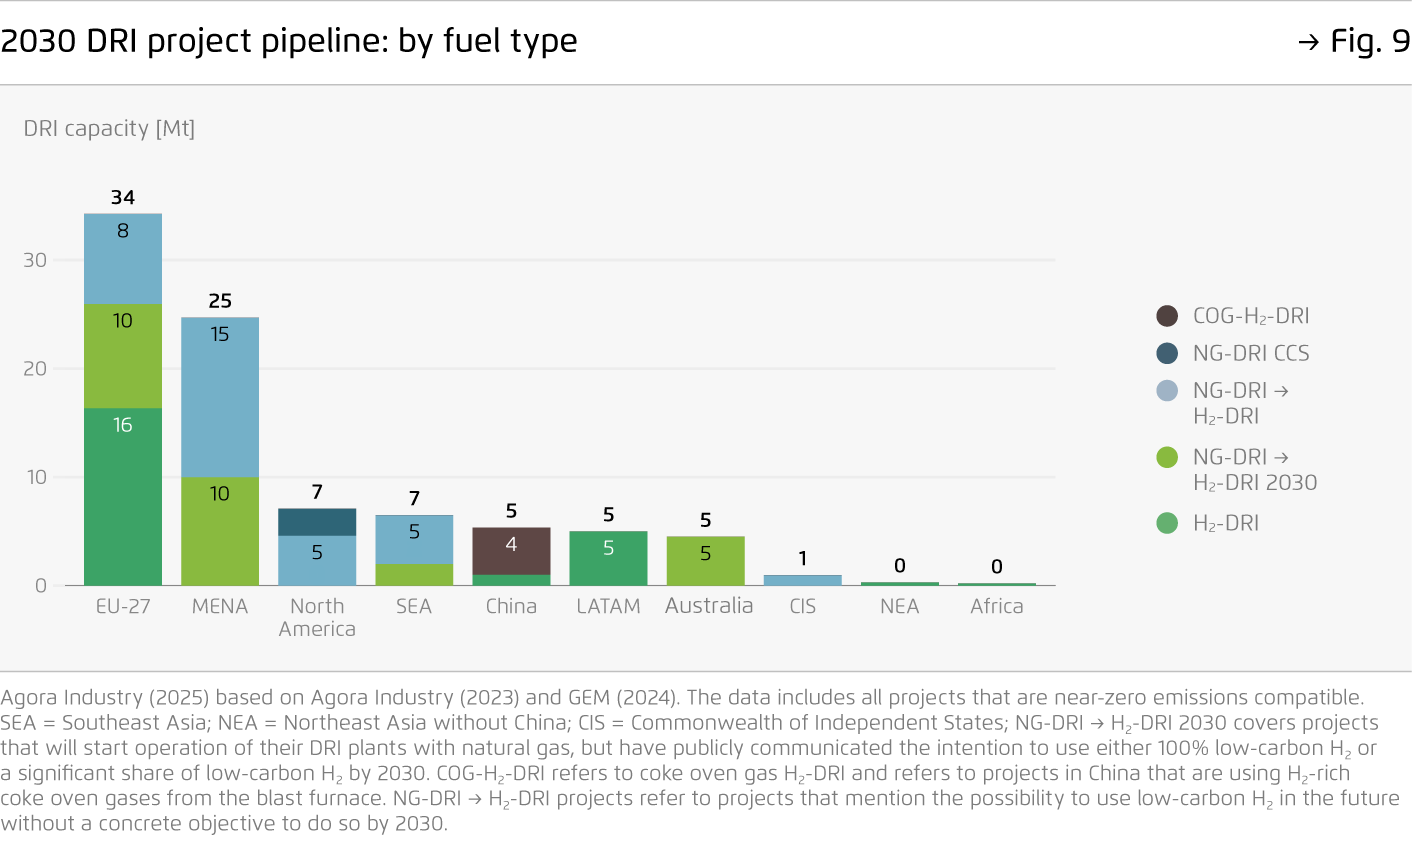Select the EU-27 dark green H₂-DRI segment

(123, 496)
